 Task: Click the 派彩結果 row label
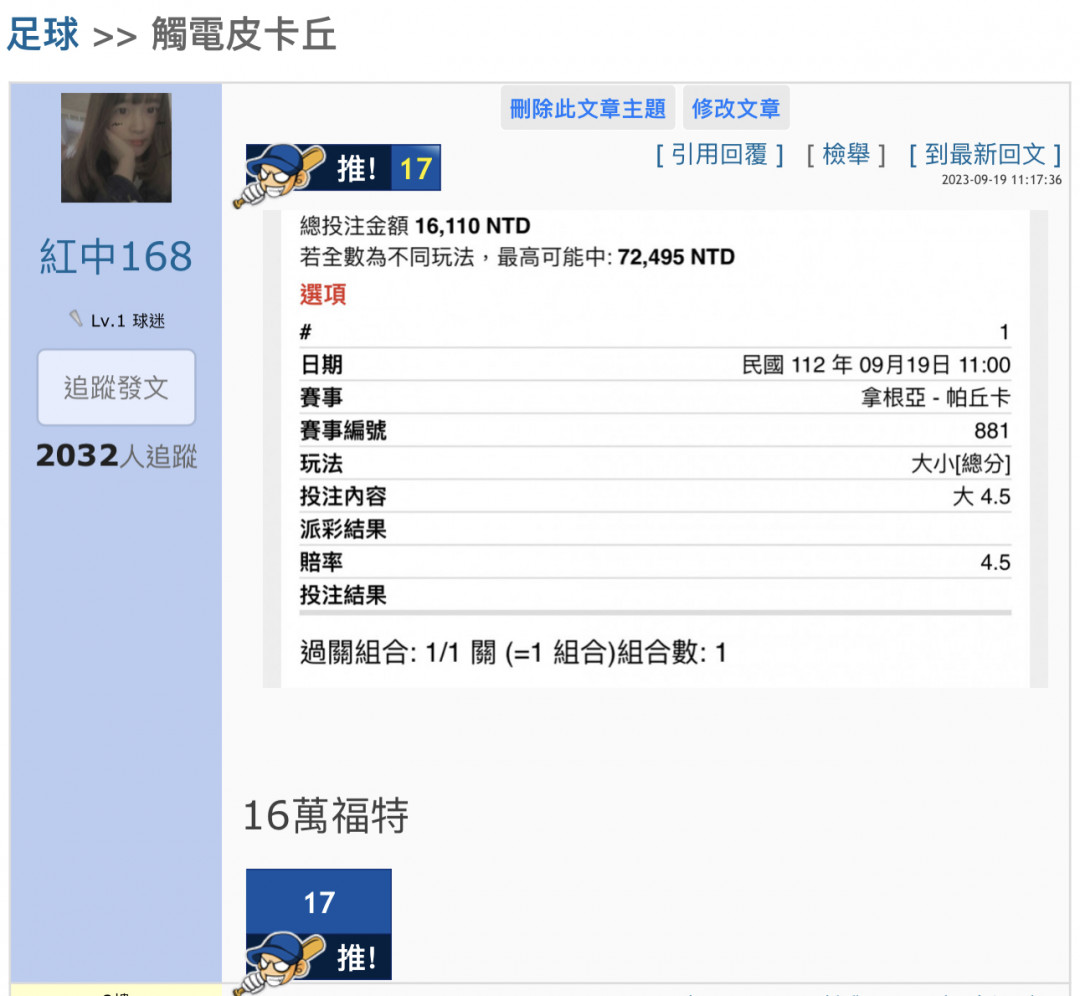point(343,530)
